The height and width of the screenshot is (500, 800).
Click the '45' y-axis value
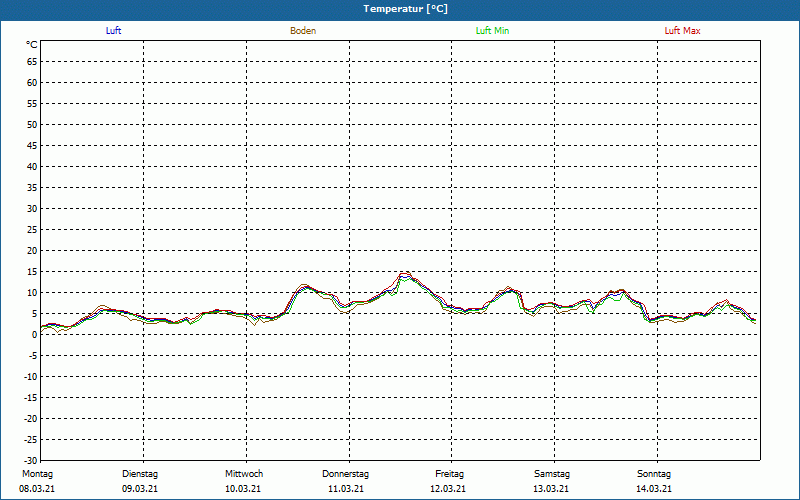32,146
